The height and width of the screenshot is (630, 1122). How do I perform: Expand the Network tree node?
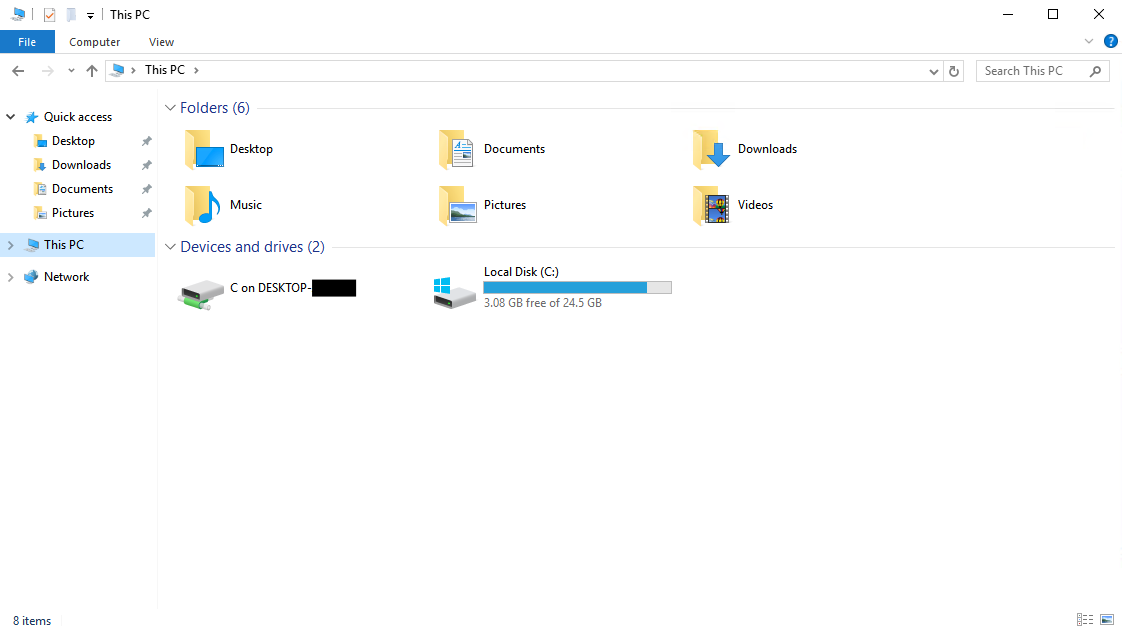click(11, 277)
